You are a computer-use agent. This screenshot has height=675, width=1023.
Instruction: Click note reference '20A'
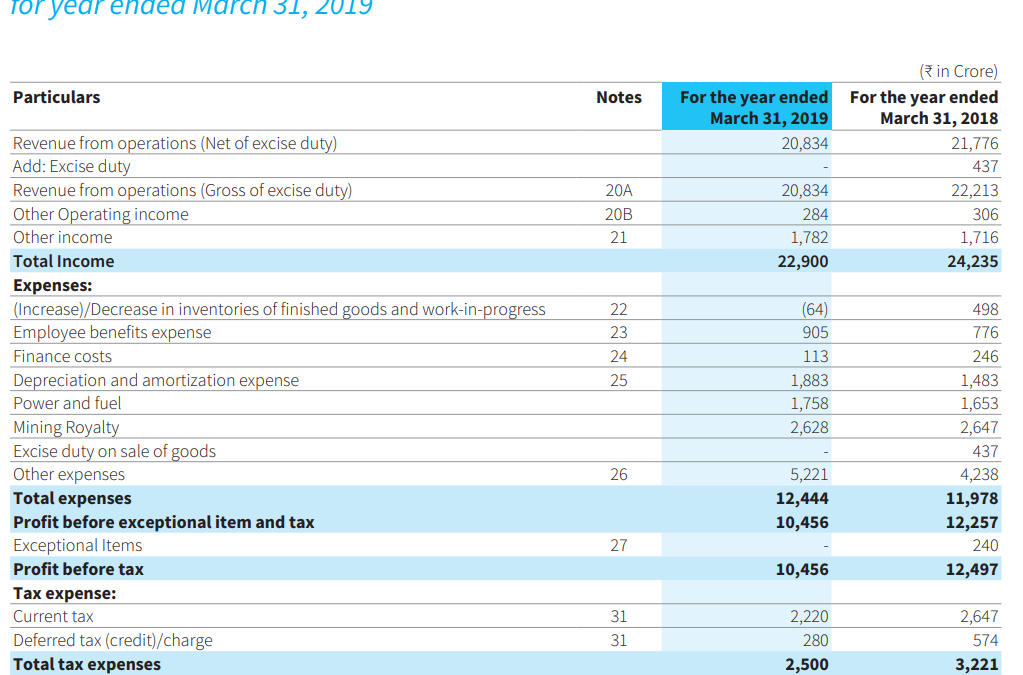coord(618,190)
